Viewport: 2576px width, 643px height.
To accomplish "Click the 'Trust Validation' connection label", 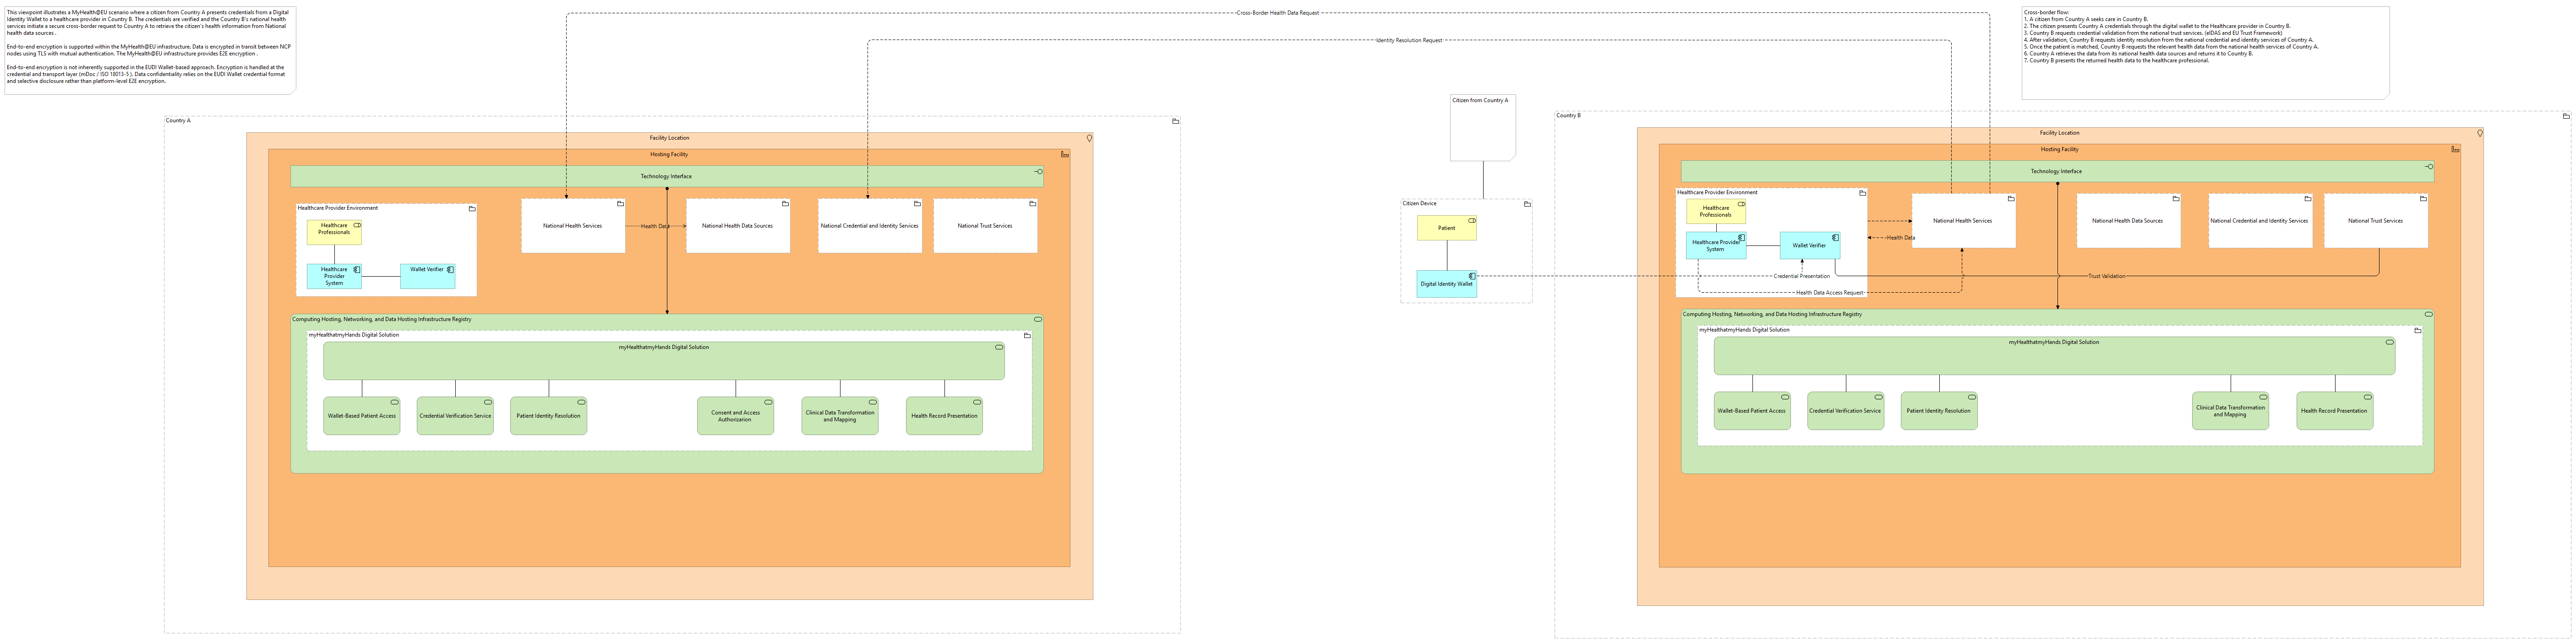I will pyautogui.click(x=2107, y=276).
